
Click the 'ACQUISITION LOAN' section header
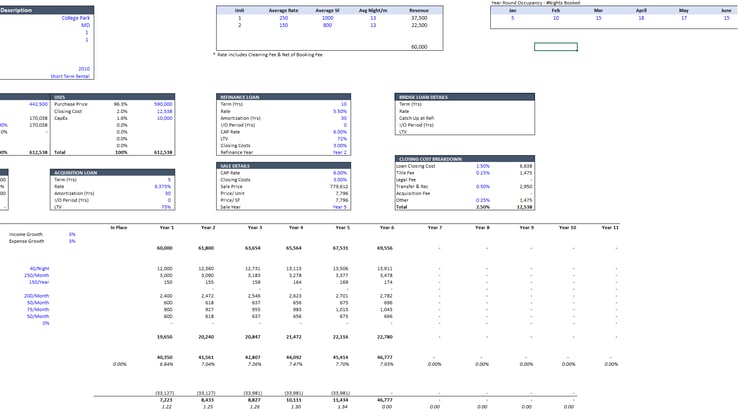click(x=76, y=173)
